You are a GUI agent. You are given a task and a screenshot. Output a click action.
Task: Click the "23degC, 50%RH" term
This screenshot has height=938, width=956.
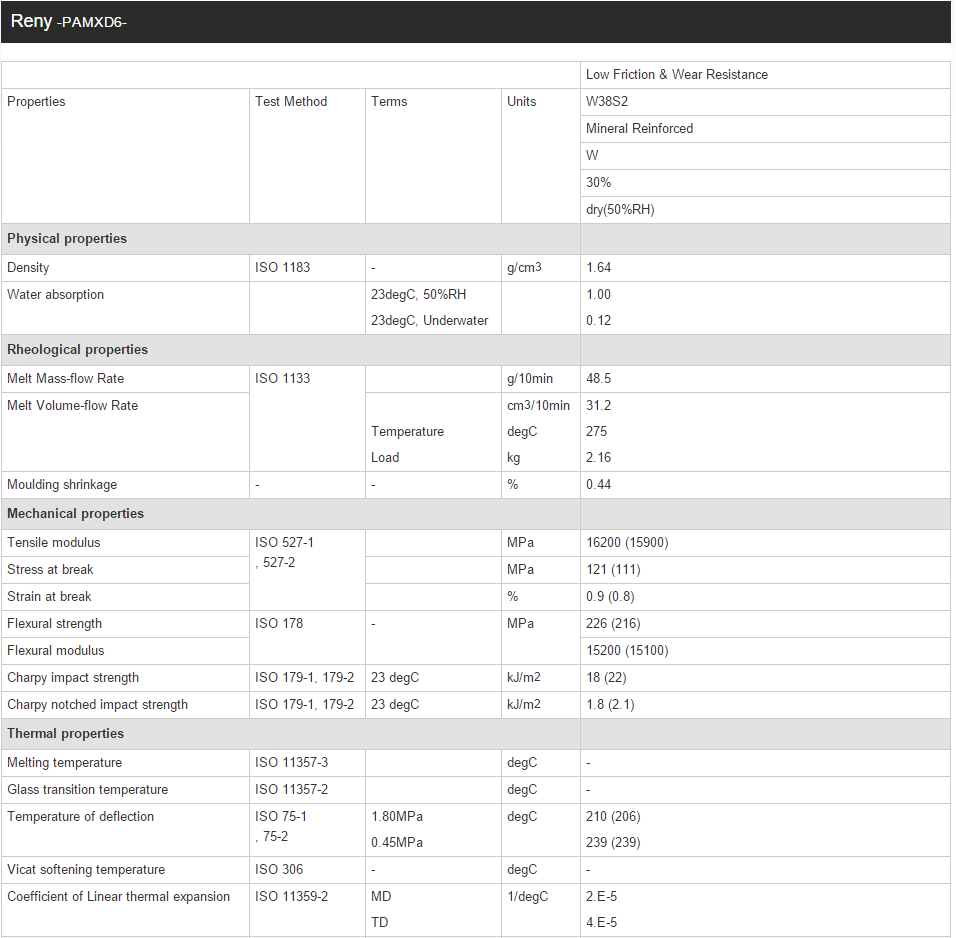tap(418, 295)
